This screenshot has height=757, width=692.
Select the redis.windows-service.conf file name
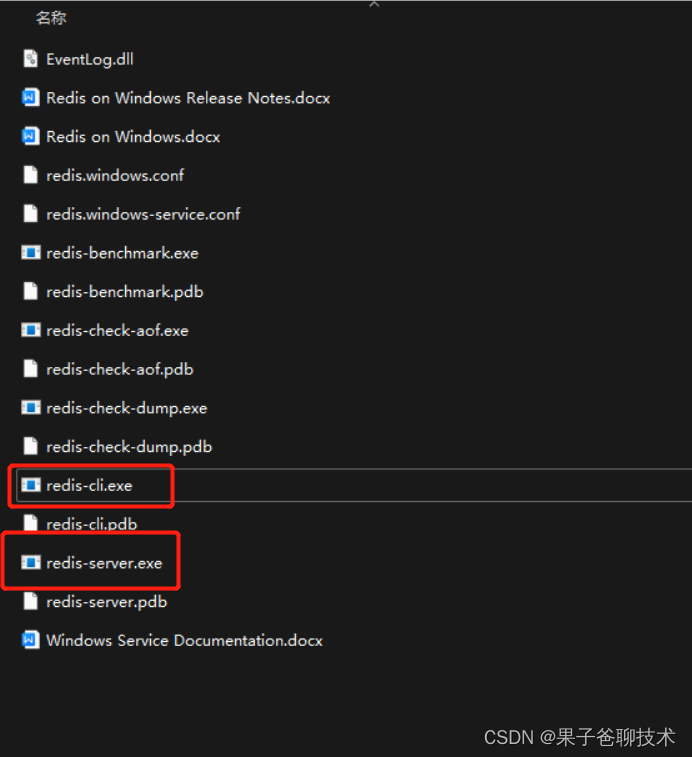(x=143, y=214)
